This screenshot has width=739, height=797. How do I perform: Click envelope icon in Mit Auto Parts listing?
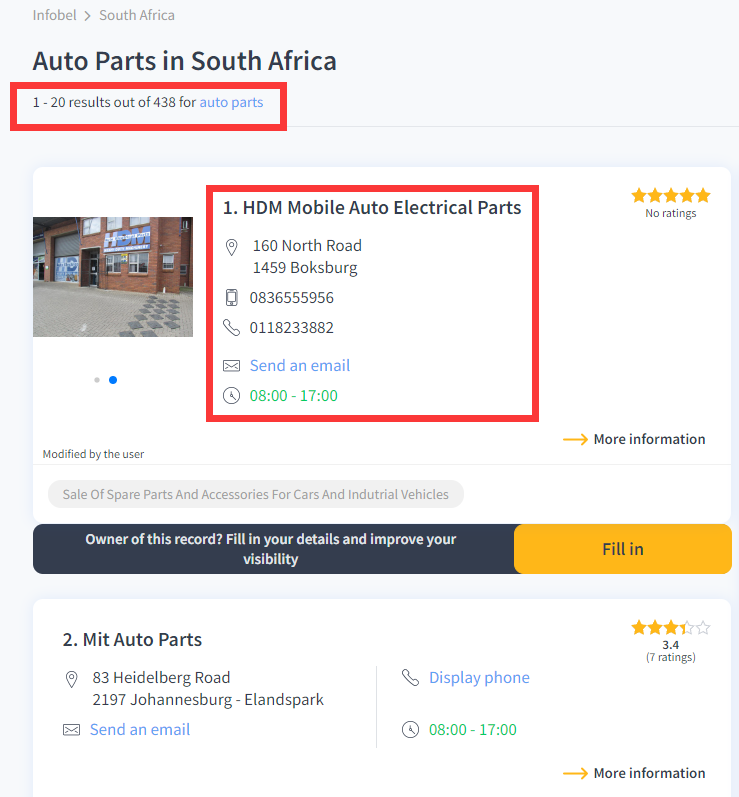pos(72,730)
